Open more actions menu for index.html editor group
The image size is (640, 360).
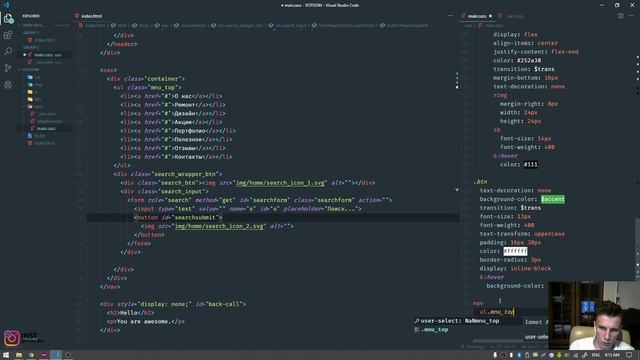450,16
